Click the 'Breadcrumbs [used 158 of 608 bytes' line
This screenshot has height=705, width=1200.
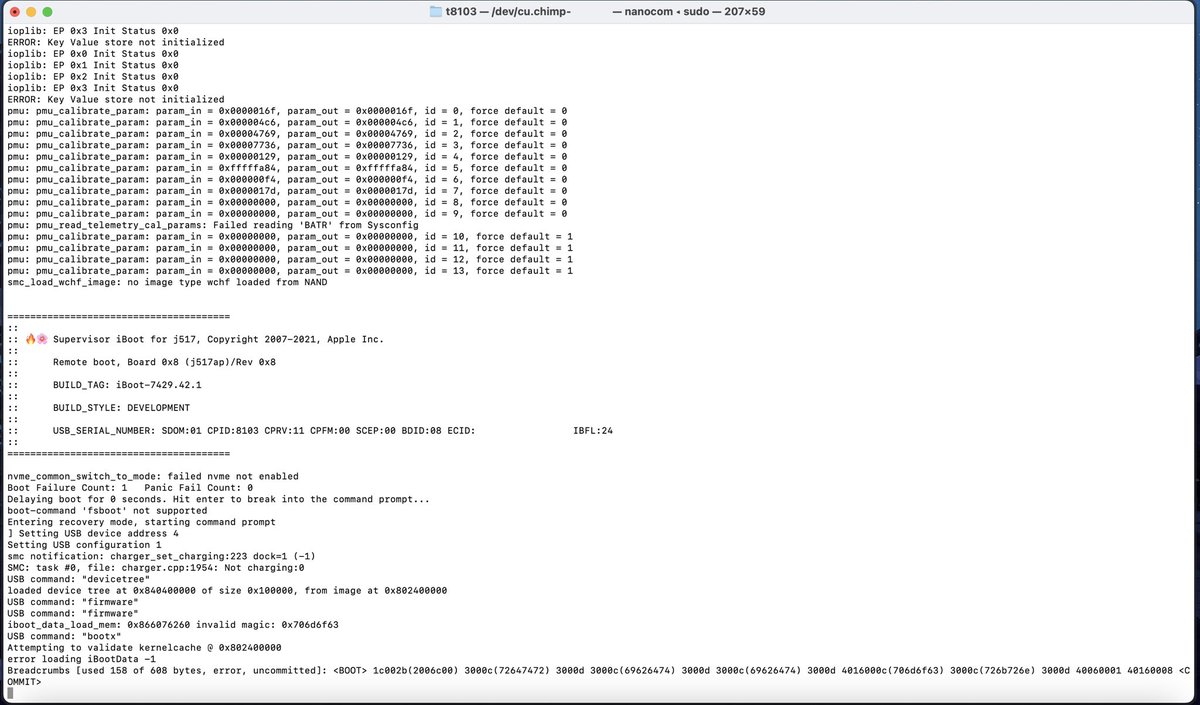click(599, 671)
